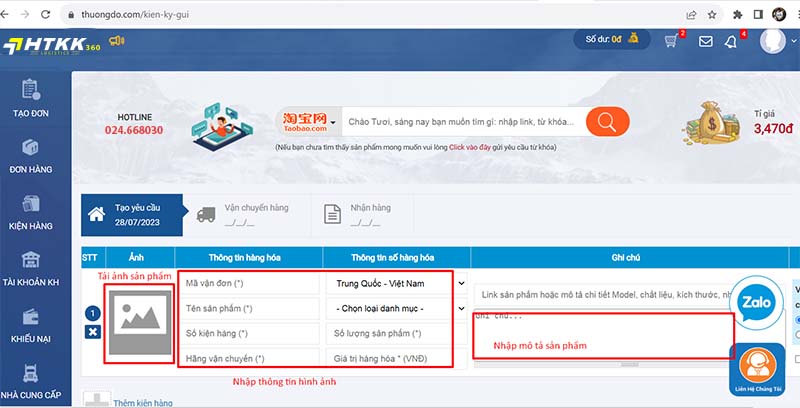This screenshot has height=408, width=800.
Task: Click the Số dư: 0đ balance button
Action: pyautogui.click(x=612, y=39)
